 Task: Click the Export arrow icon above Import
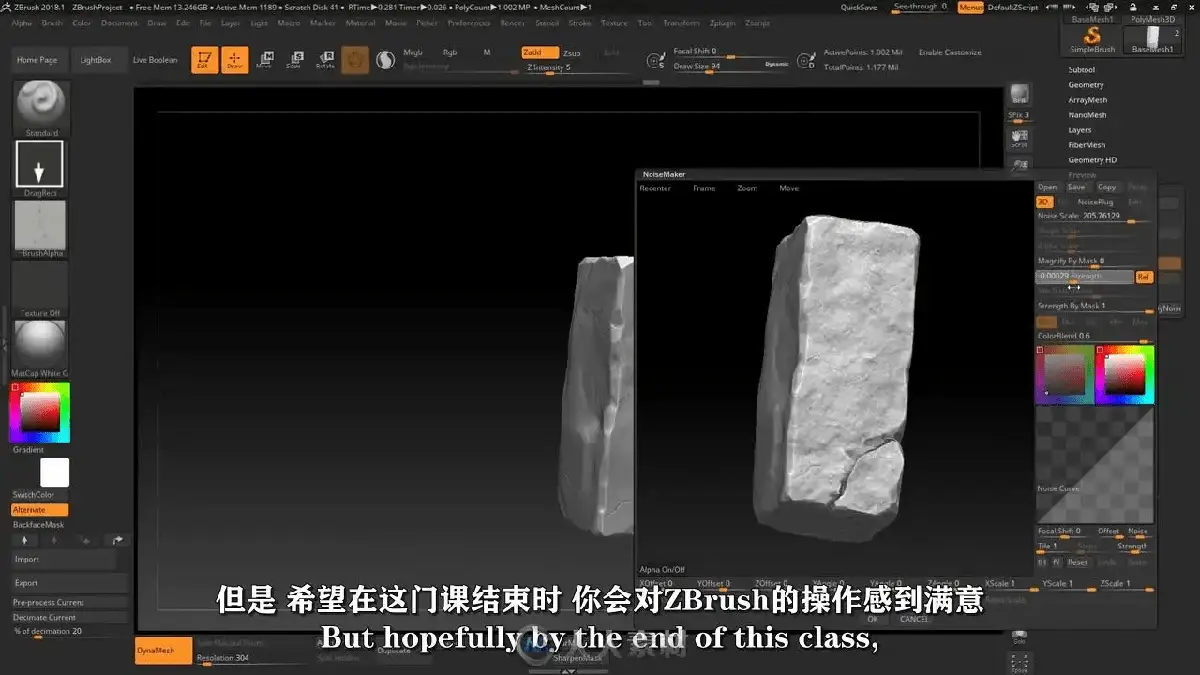pos(118,540)
